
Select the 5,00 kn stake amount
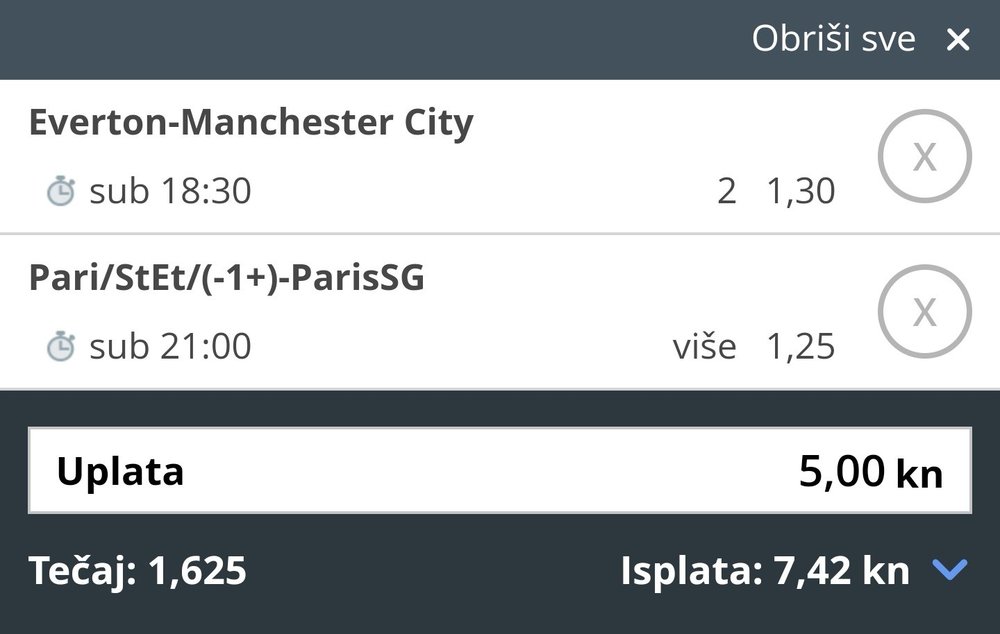coord(870,472)
